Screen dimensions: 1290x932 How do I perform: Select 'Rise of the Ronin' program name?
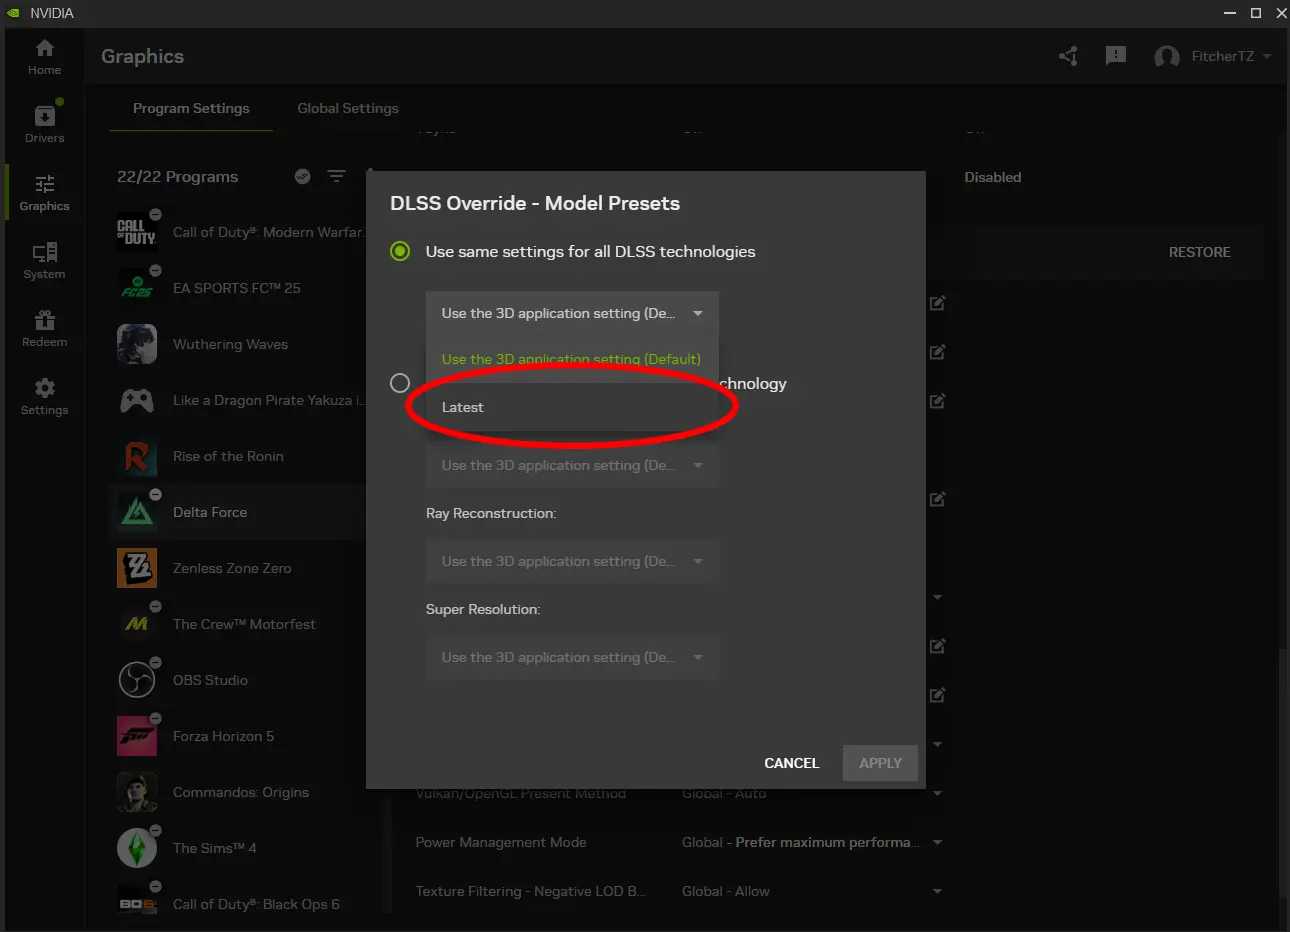228,456
